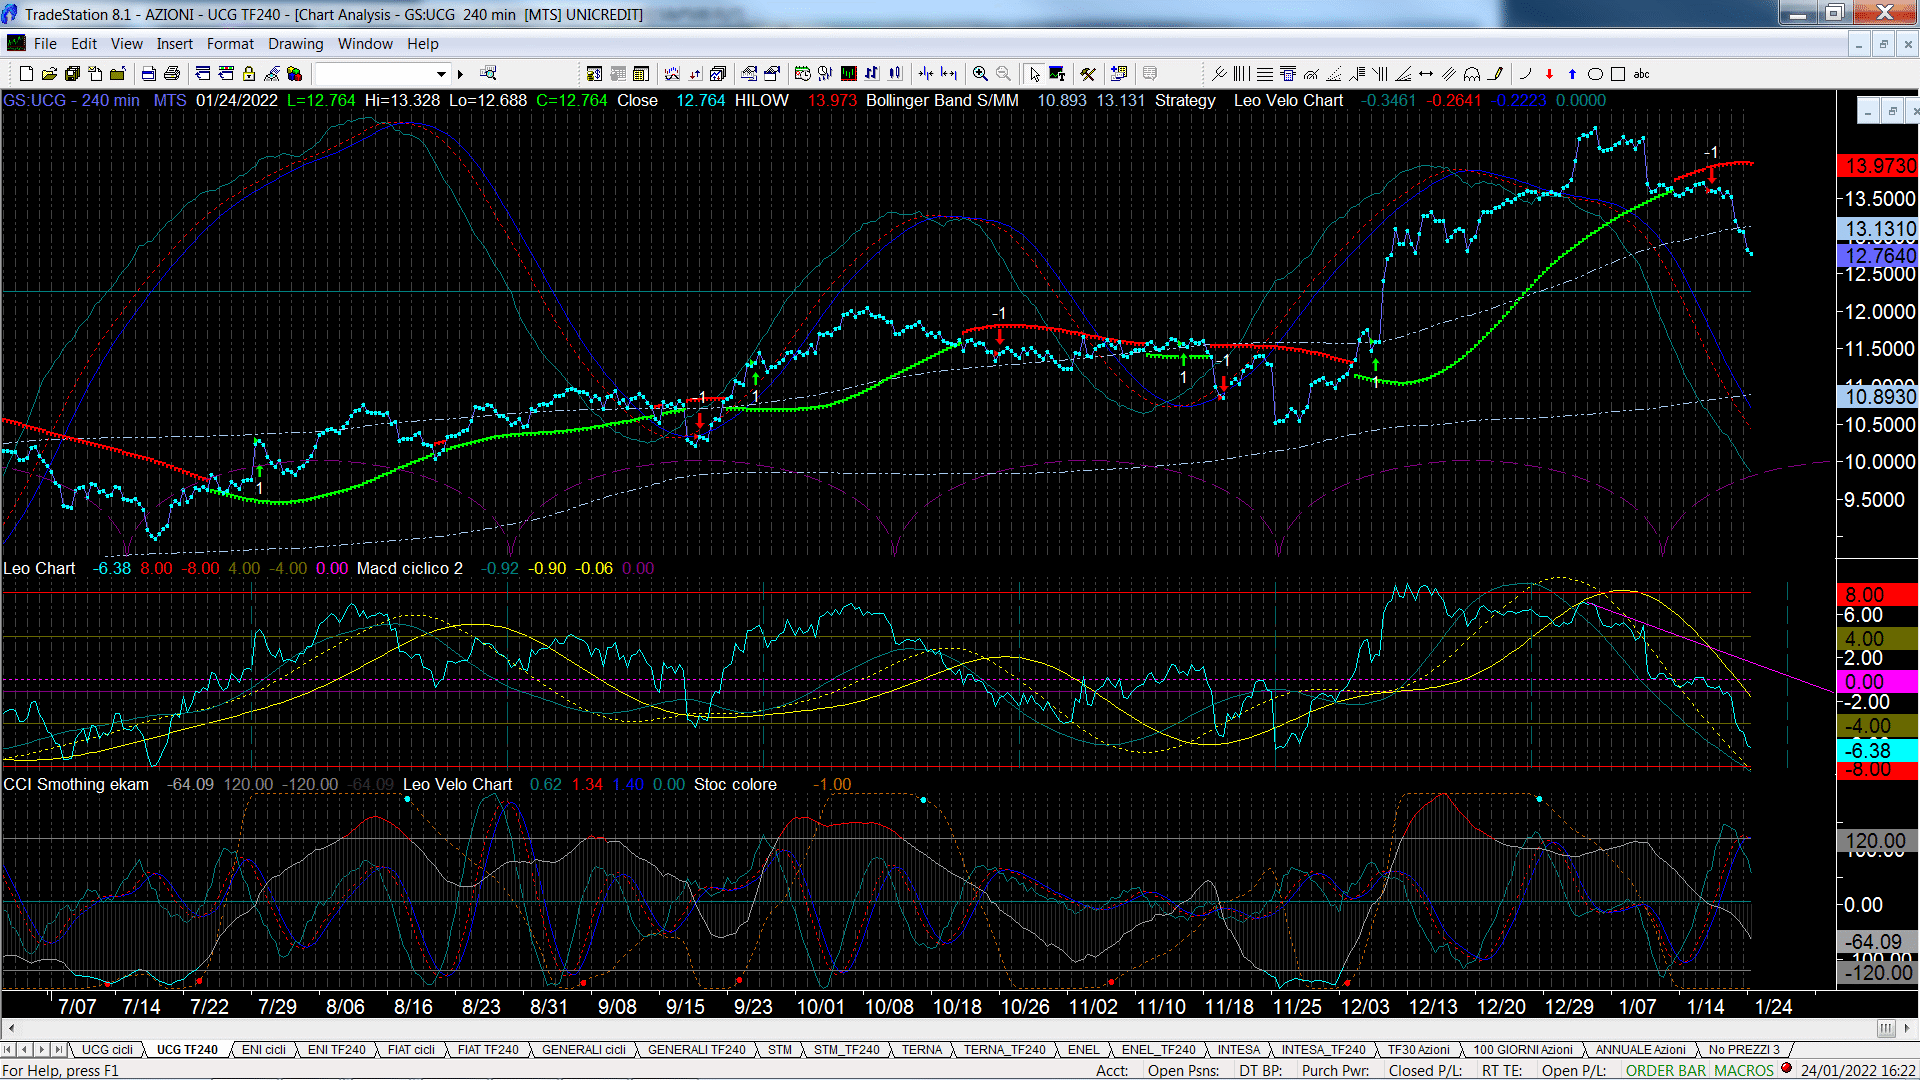Click the green chart window icon

tap(849, 74)
